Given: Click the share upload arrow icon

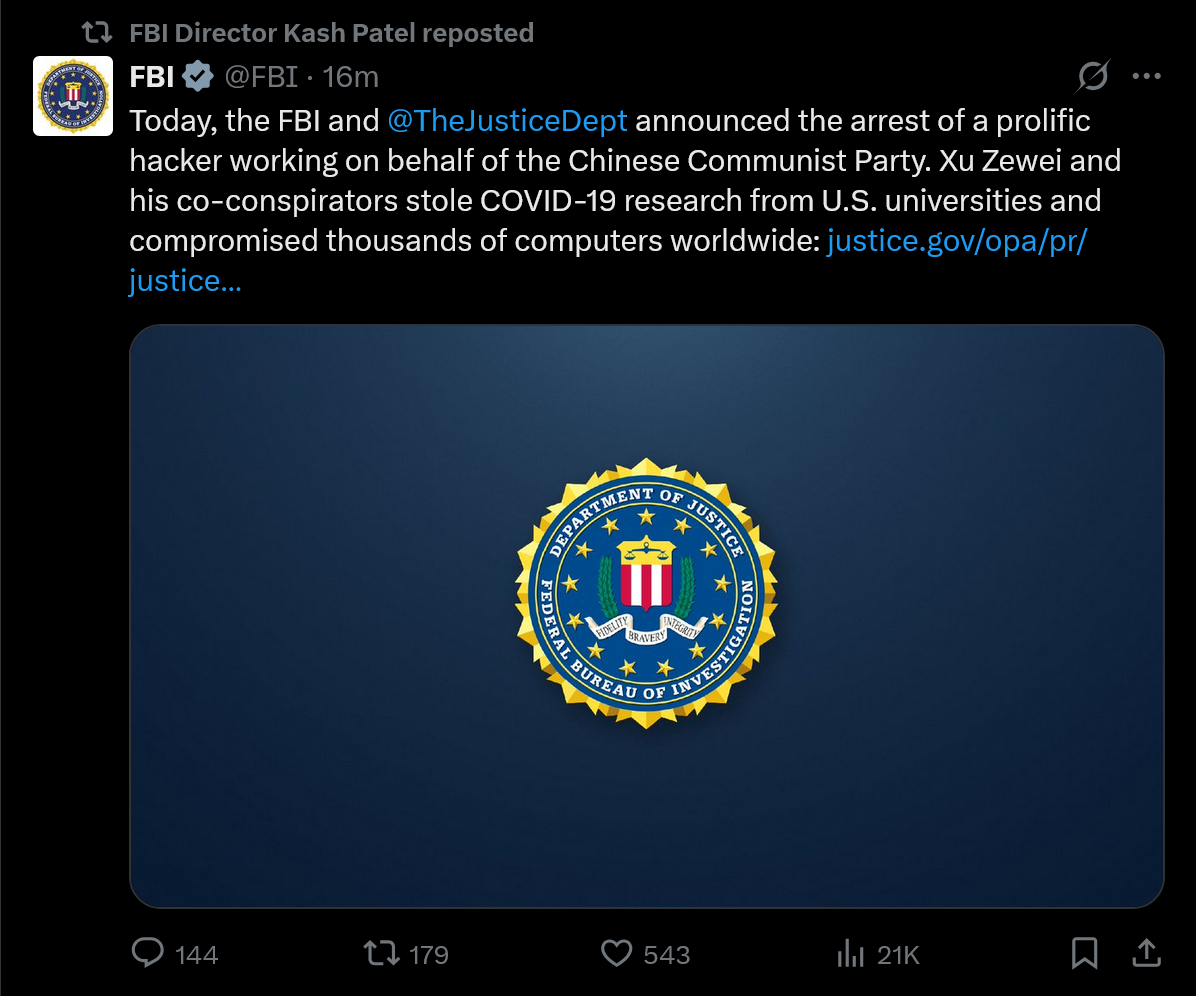Looking at the screenshot, I should point(1146,953).
